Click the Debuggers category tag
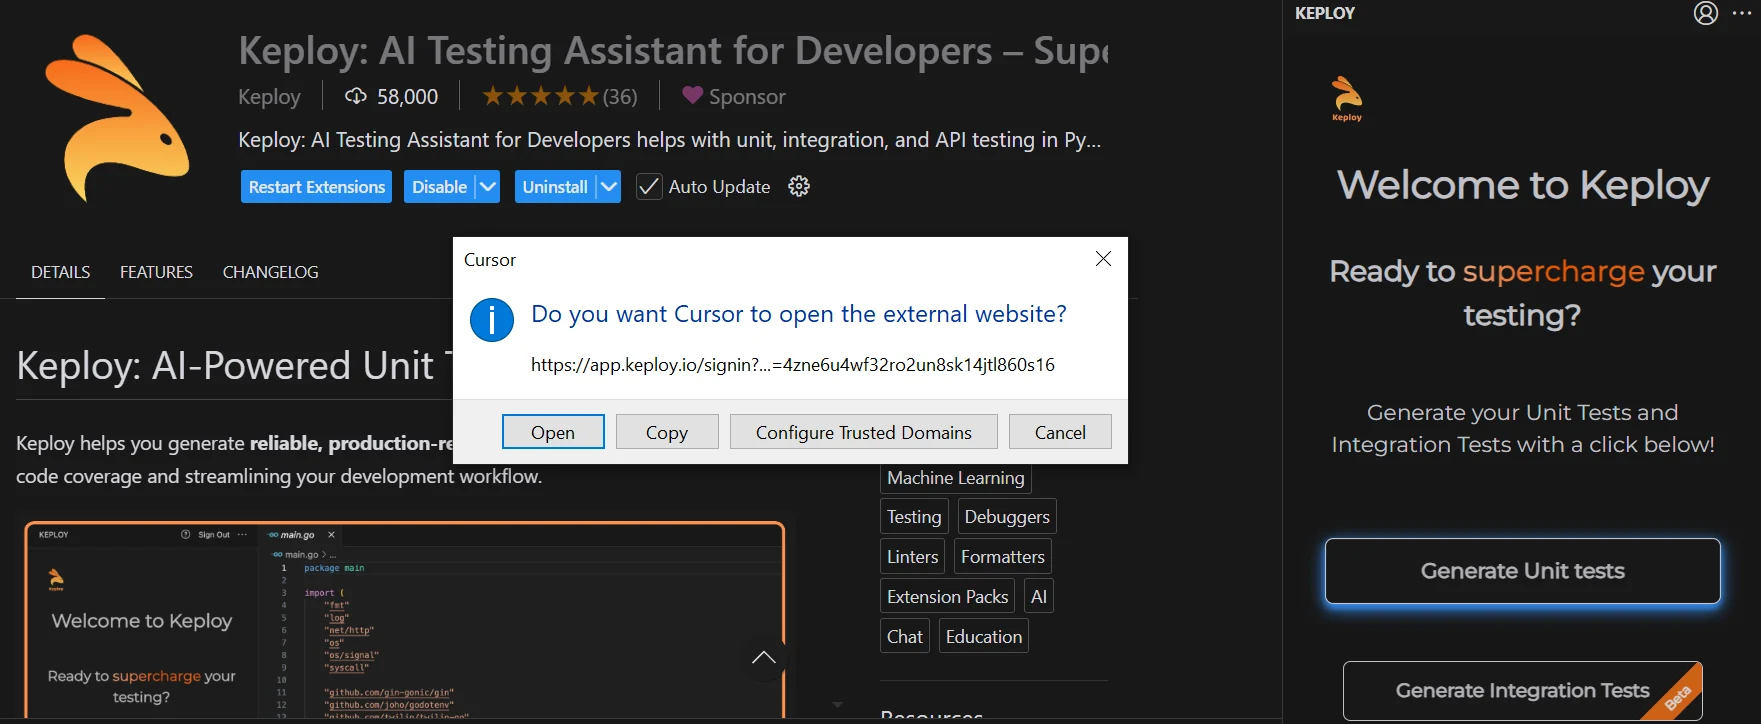 [1007, 517]
